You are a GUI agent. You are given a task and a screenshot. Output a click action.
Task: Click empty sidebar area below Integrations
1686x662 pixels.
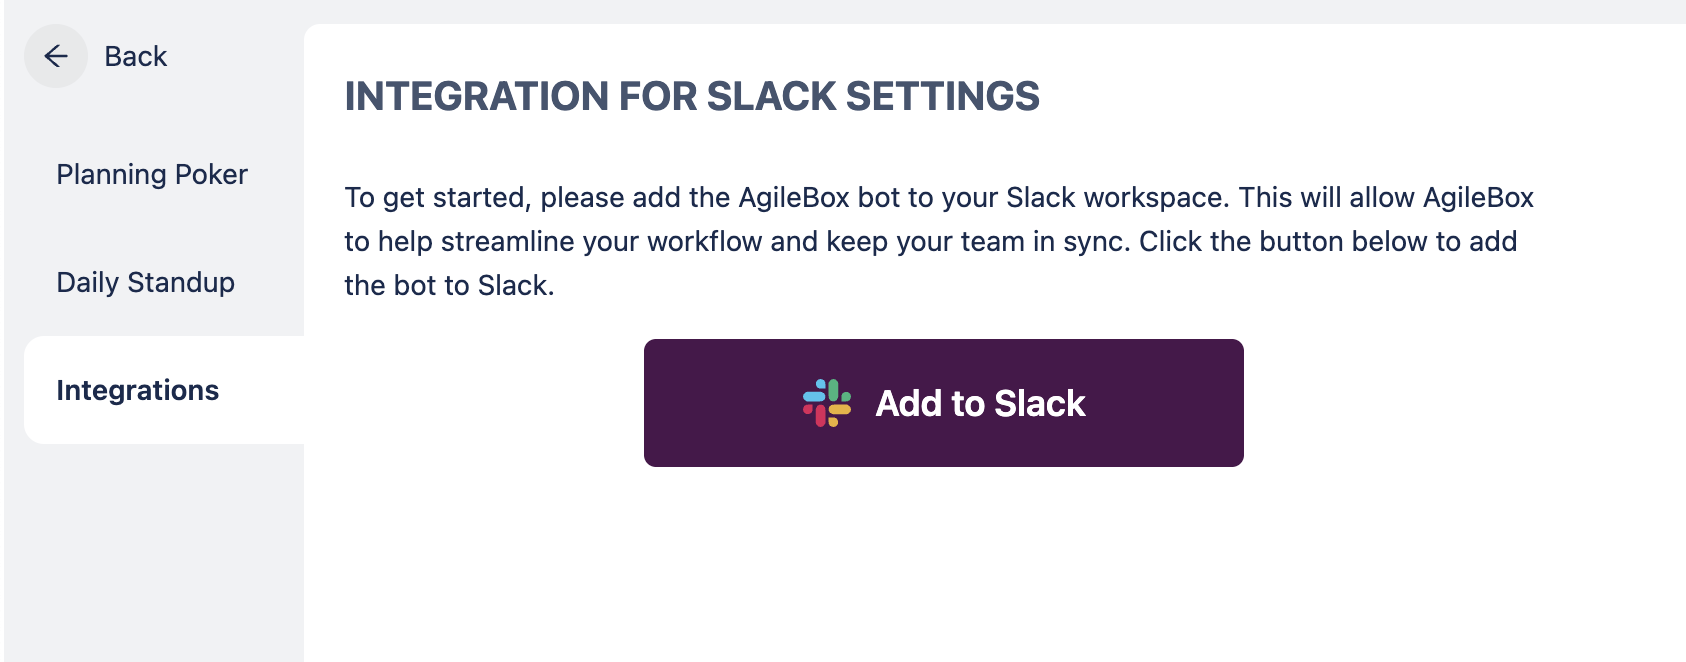pos(154,560)
